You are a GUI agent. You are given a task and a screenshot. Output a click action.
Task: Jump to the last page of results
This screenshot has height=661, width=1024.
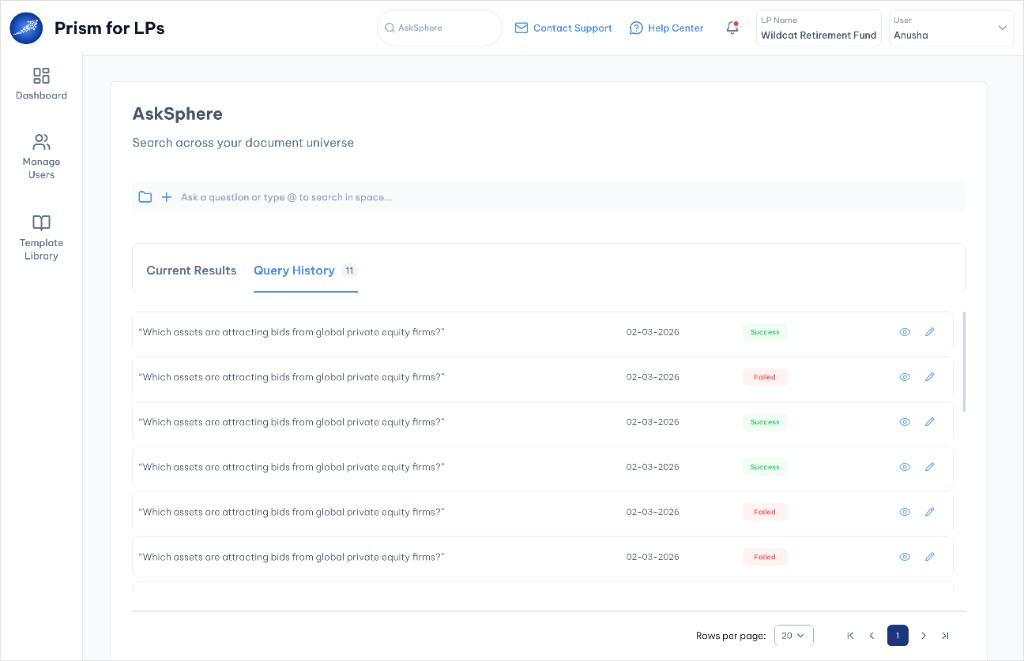pyautogui.click(x=945, y=636)
